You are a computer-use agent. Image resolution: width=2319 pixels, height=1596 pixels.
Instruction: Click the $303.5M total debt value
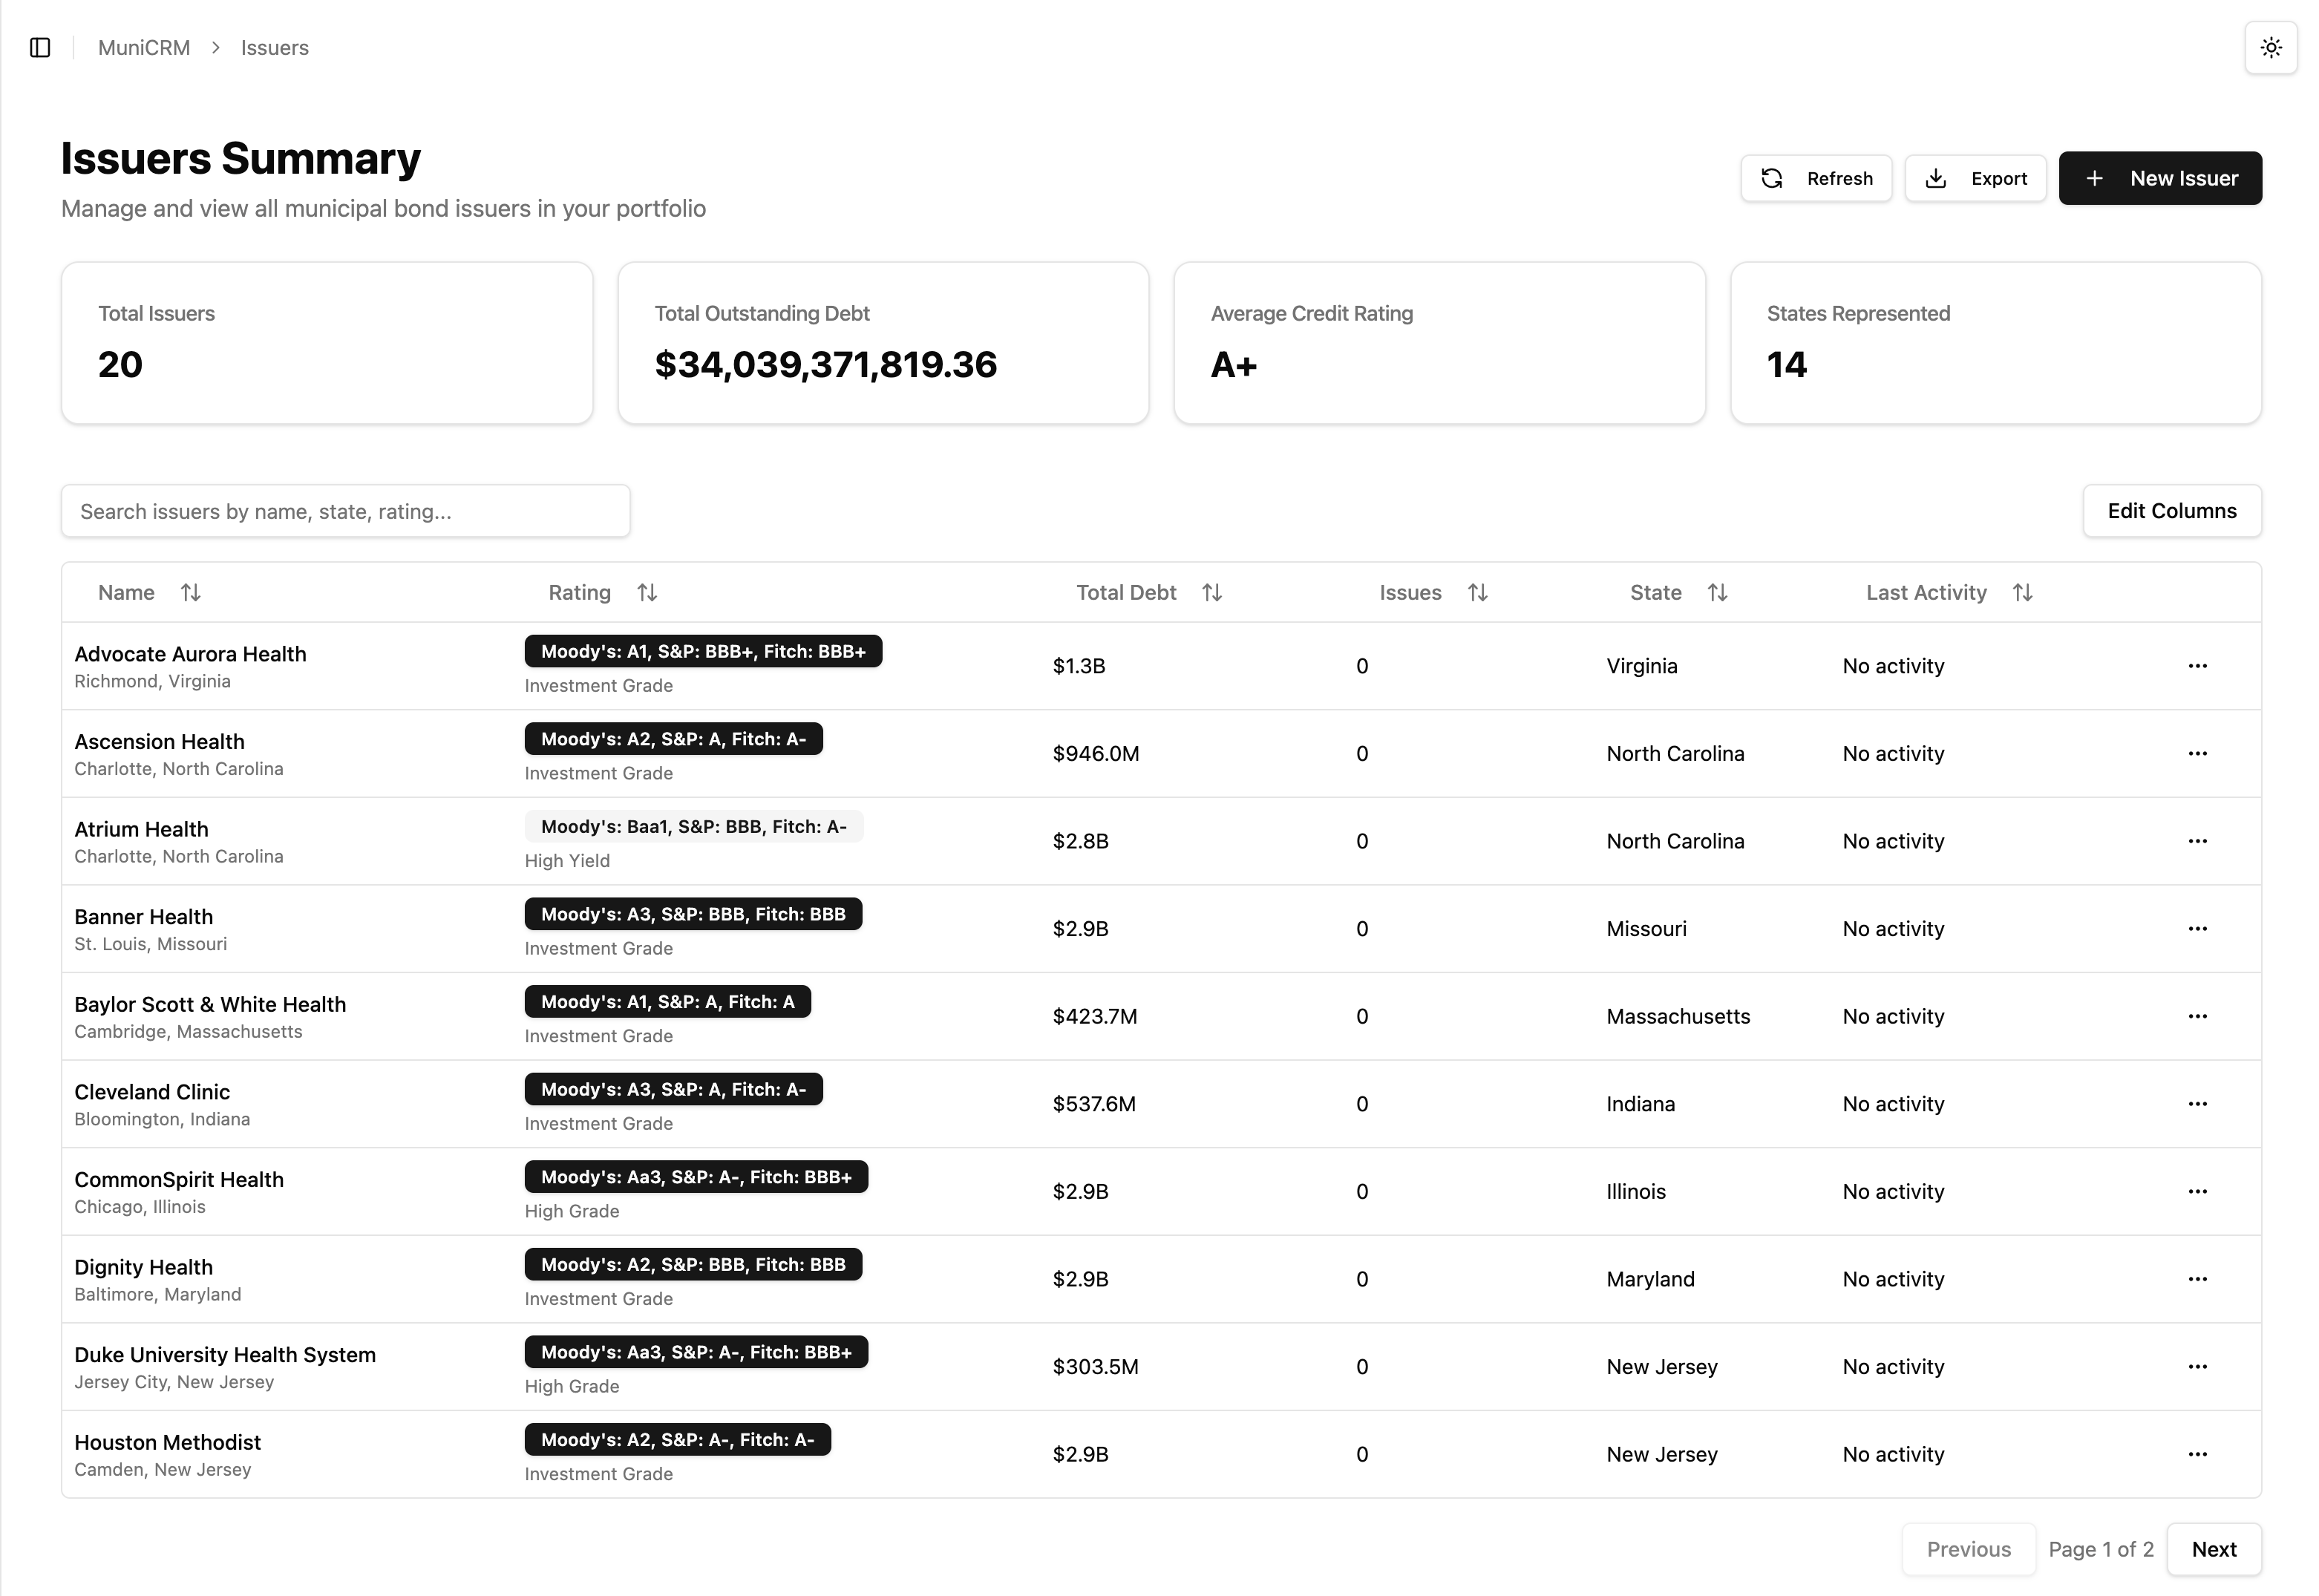pos(1096,1367)
